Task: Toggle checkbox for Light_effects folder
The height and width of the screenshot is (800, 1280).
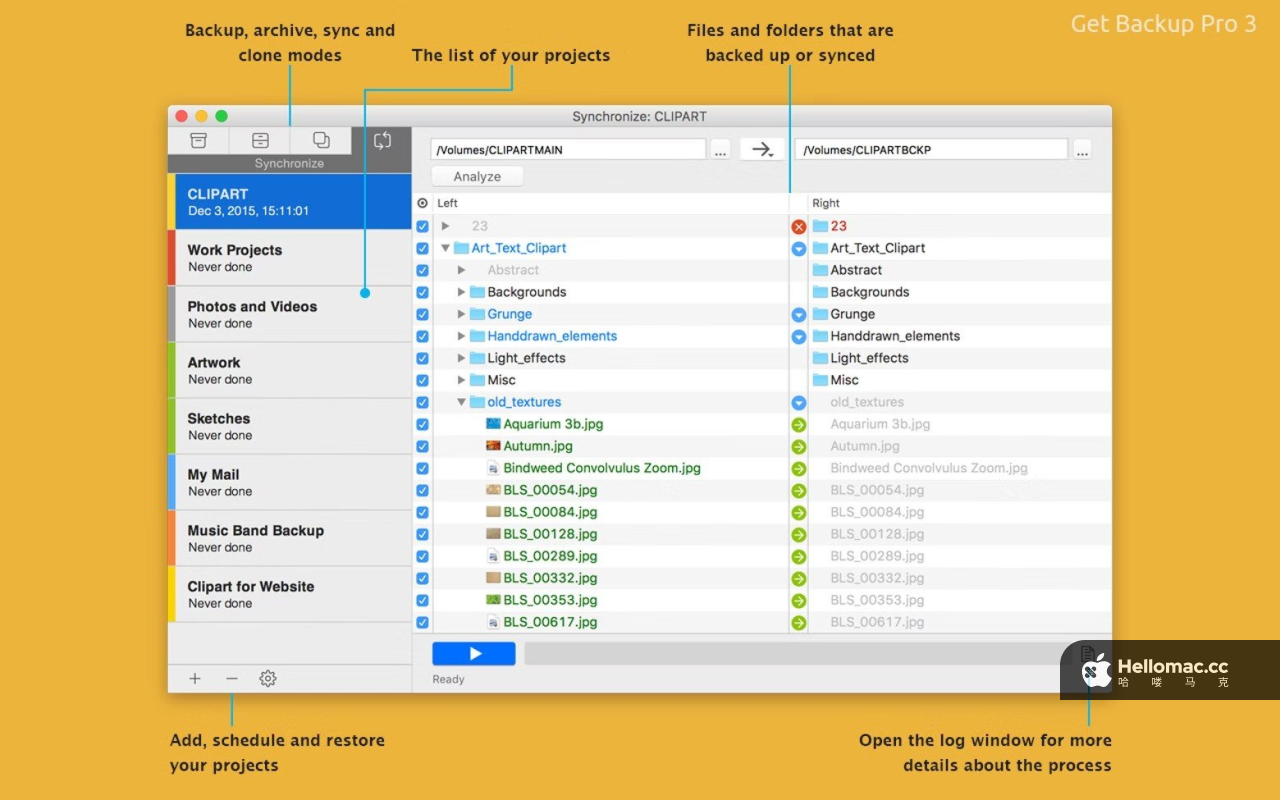Action: [422, 358]
